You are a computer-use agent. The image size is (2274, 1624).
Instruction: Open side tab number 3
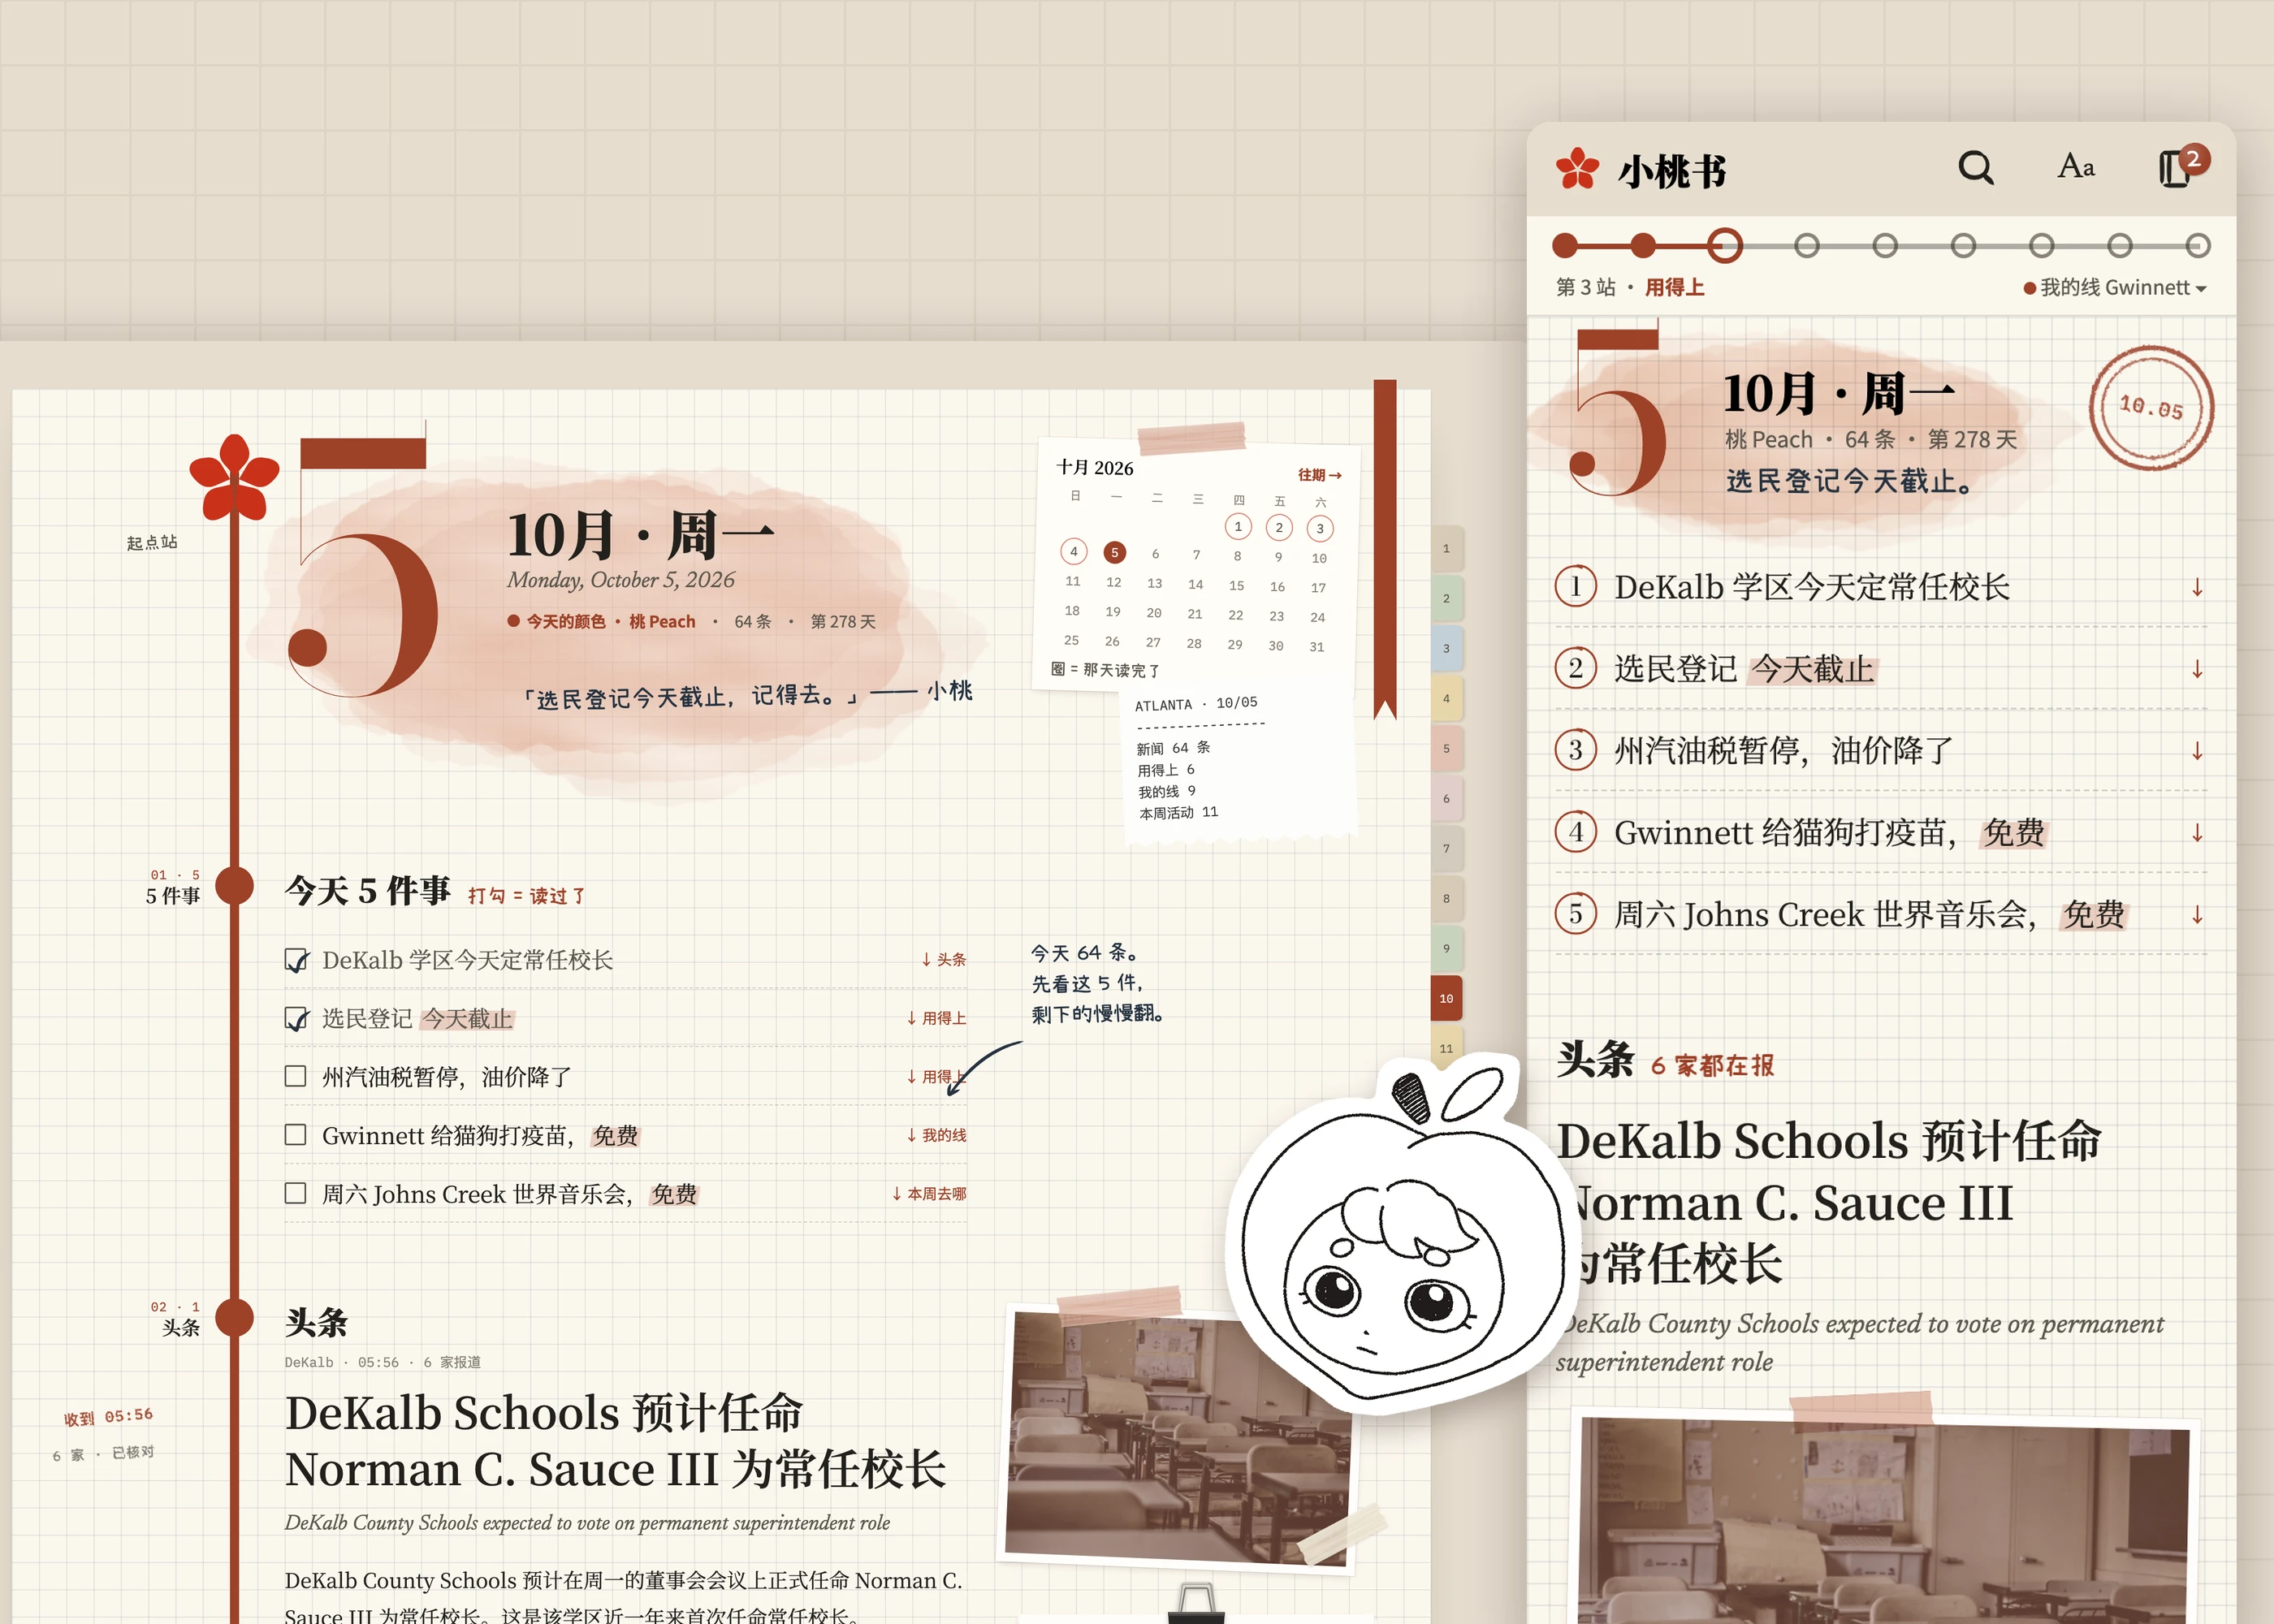[1446, 649]
